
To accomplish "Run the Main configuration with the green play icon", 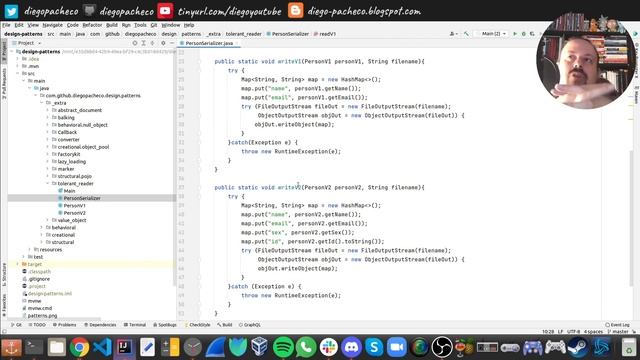I will pyautogui.click(x=515, y=34).
